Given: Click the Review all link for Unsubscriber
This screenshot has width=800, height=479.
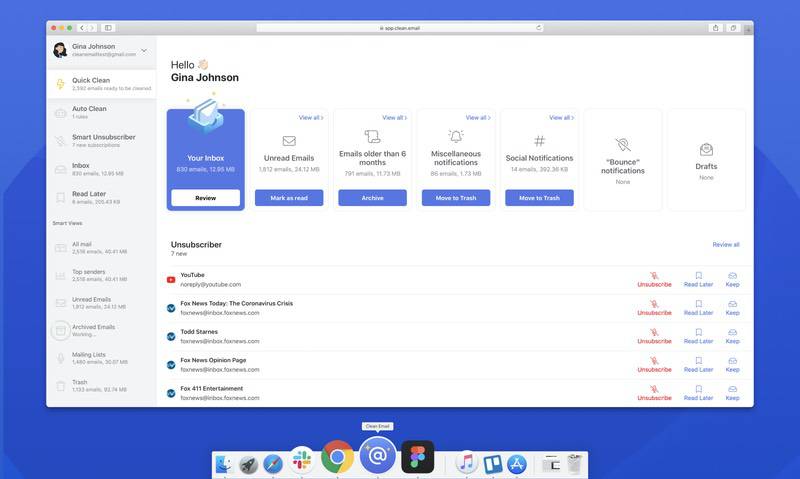Looking at the screenshot, I should point(726,245).
